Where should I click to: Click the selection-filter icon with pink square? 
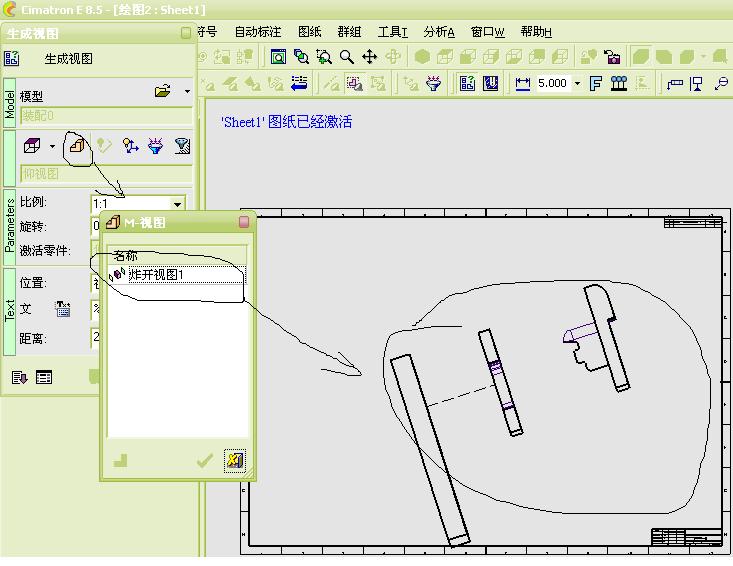(x=354, y=83)
